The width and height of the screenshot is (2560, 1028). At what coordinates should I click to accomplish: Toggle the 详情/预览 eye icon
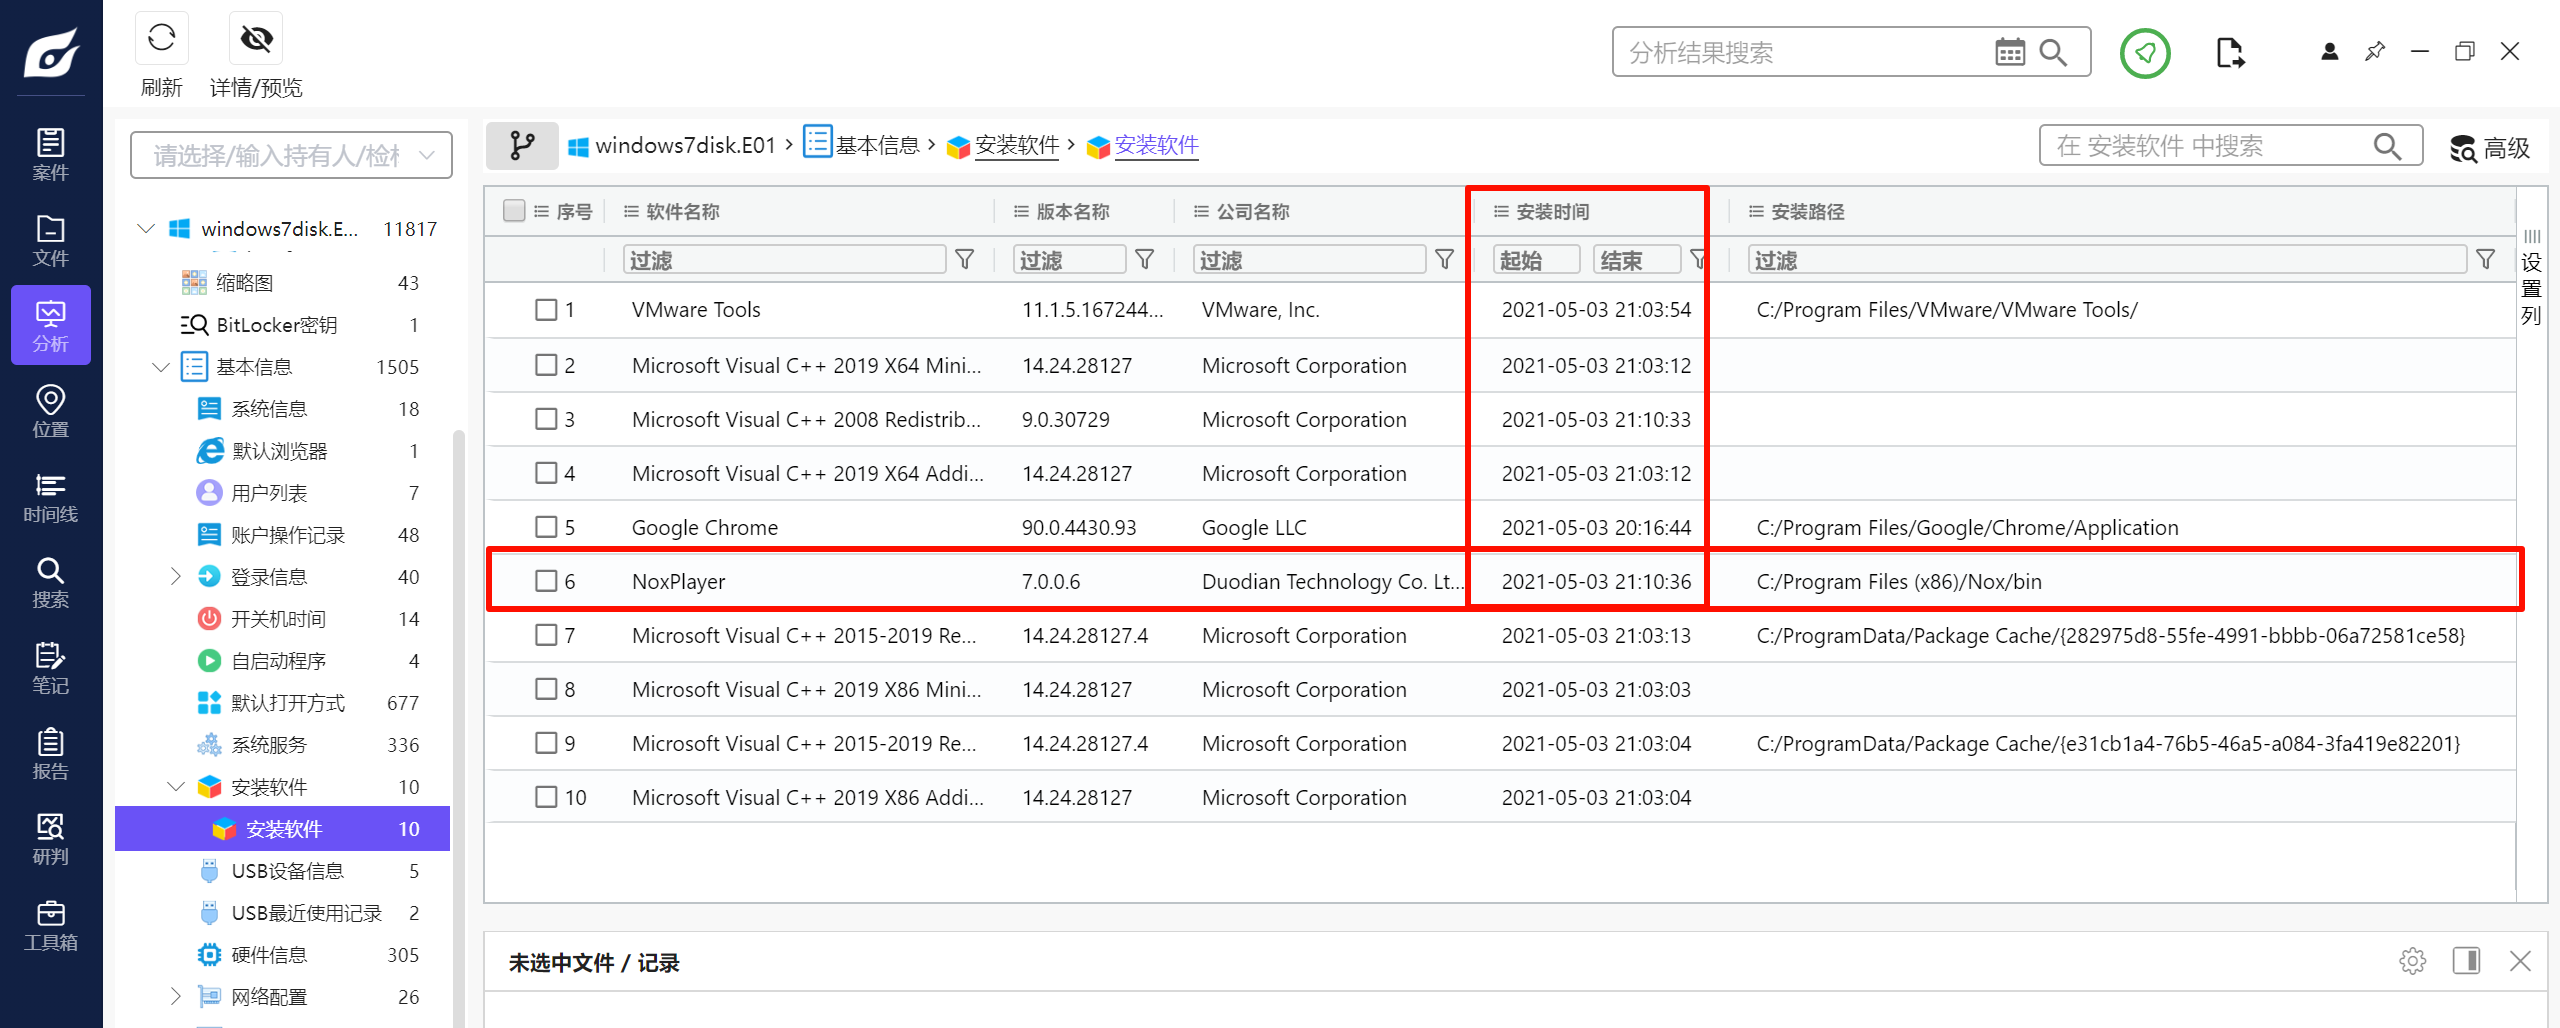(x=256, y=38)
